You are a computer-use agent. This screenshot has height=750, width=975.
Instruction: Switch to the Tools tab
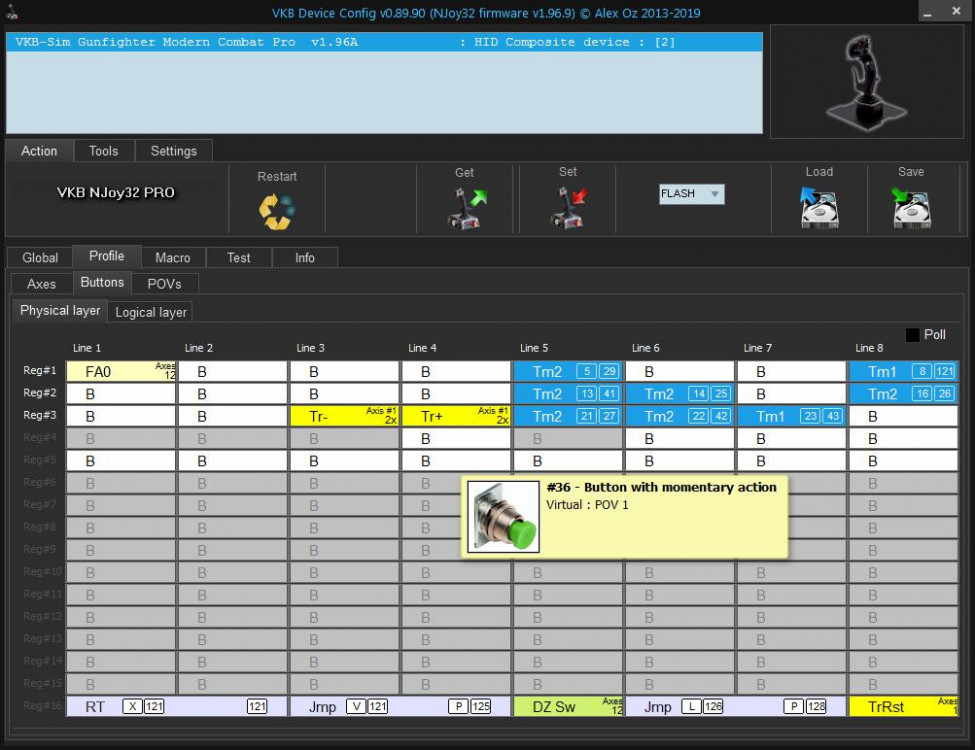(x=103, y=151)
